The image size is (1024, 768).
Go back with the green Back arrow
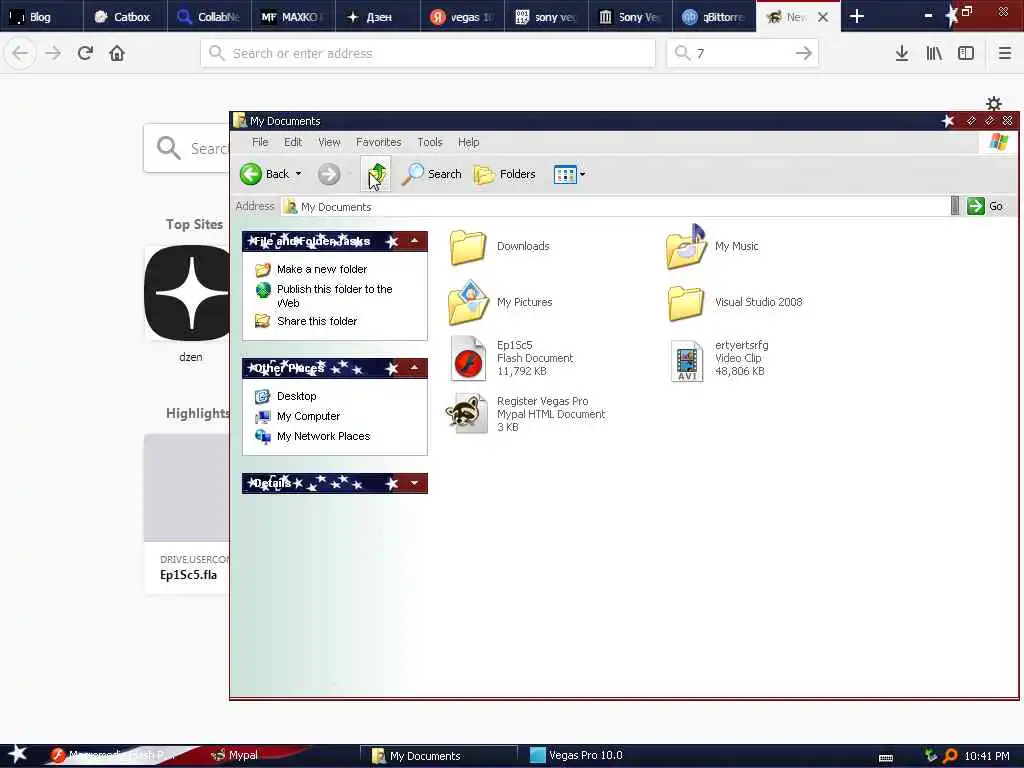(x=251, y=174)
